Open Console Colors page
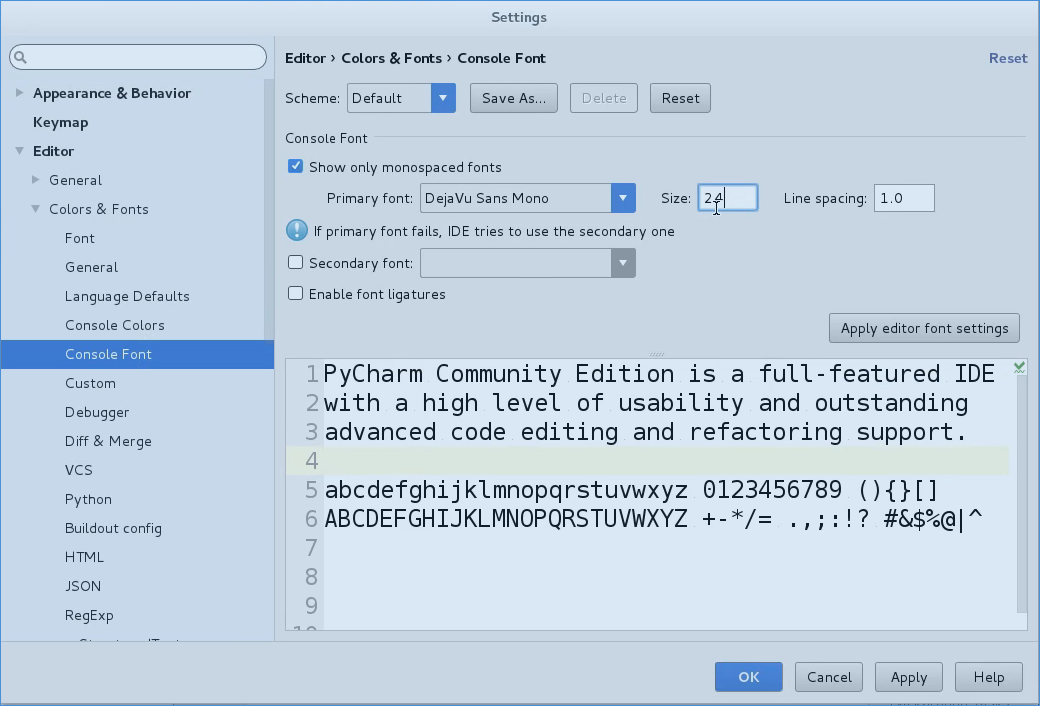 click(x=115, y=325)
